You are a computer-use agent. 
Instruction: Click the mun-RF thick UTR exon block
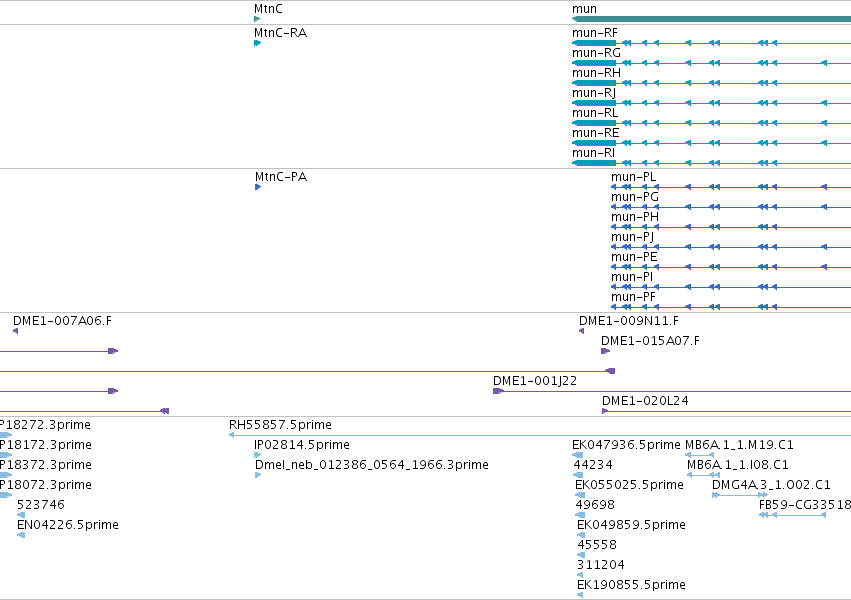click(x=594, y=43)
